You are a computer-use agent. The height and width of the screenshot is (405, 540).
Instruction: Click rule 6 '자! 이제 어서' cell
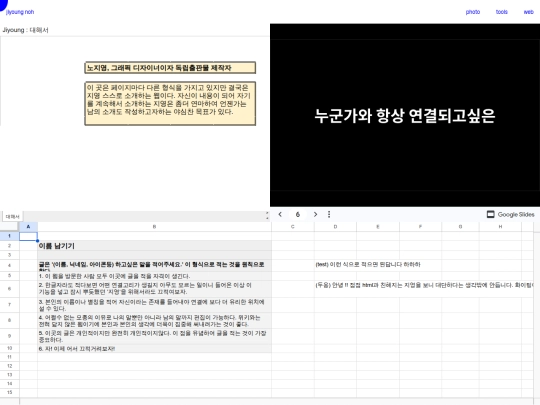(154, 349)
